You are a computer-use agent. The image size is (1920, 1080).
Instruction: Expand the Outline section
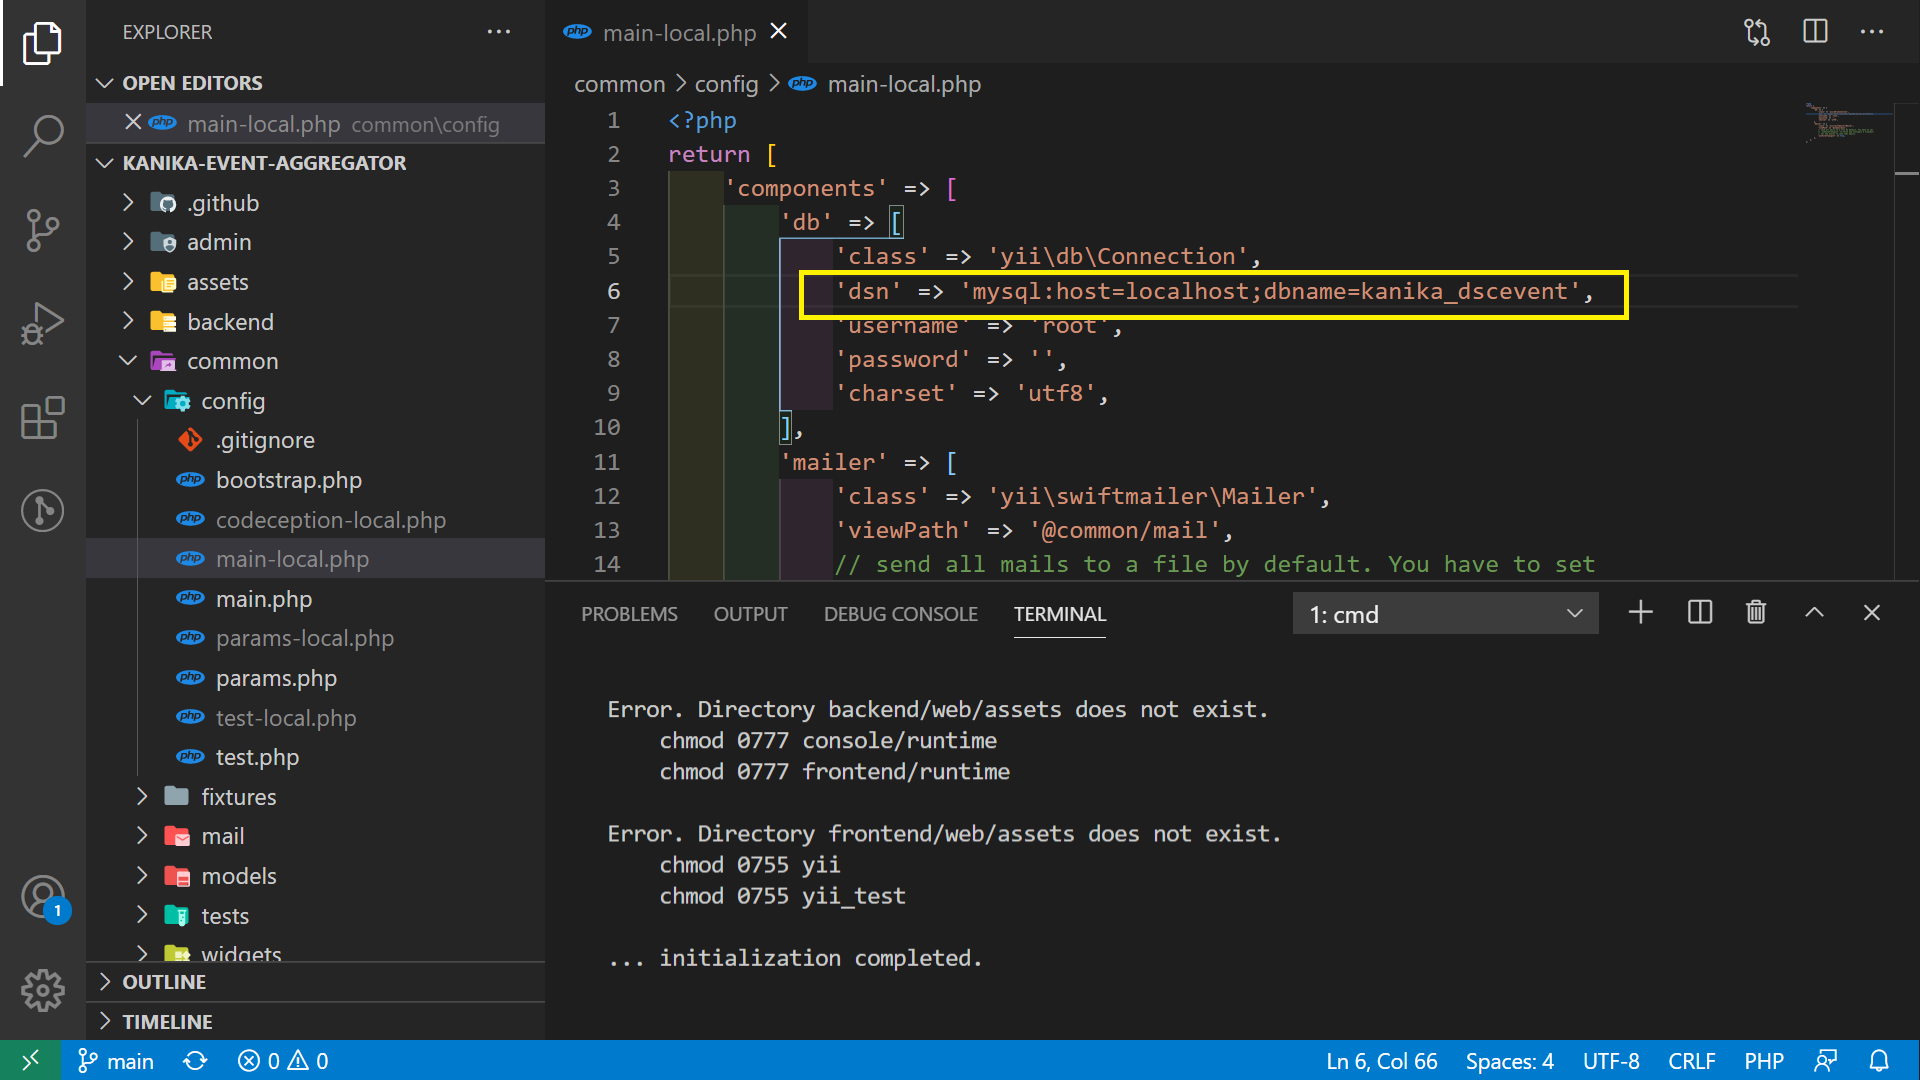pyautogui.click(x=315, y=982)
